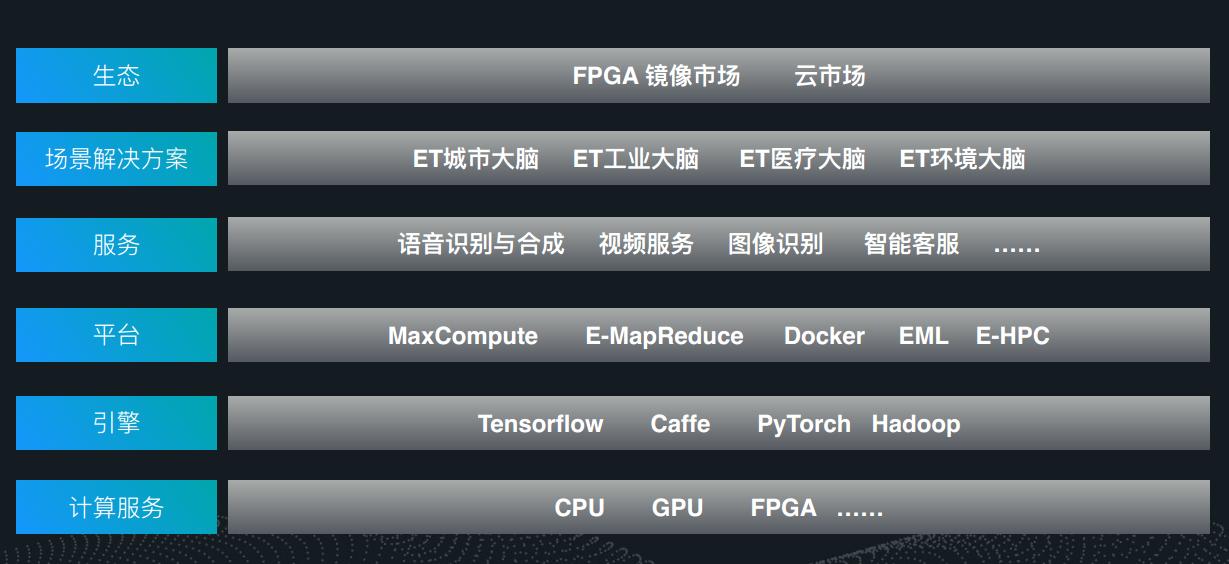The image size is (1229, 564).
Task: Select GPU in compute row
Action: [x=677, y=508]
